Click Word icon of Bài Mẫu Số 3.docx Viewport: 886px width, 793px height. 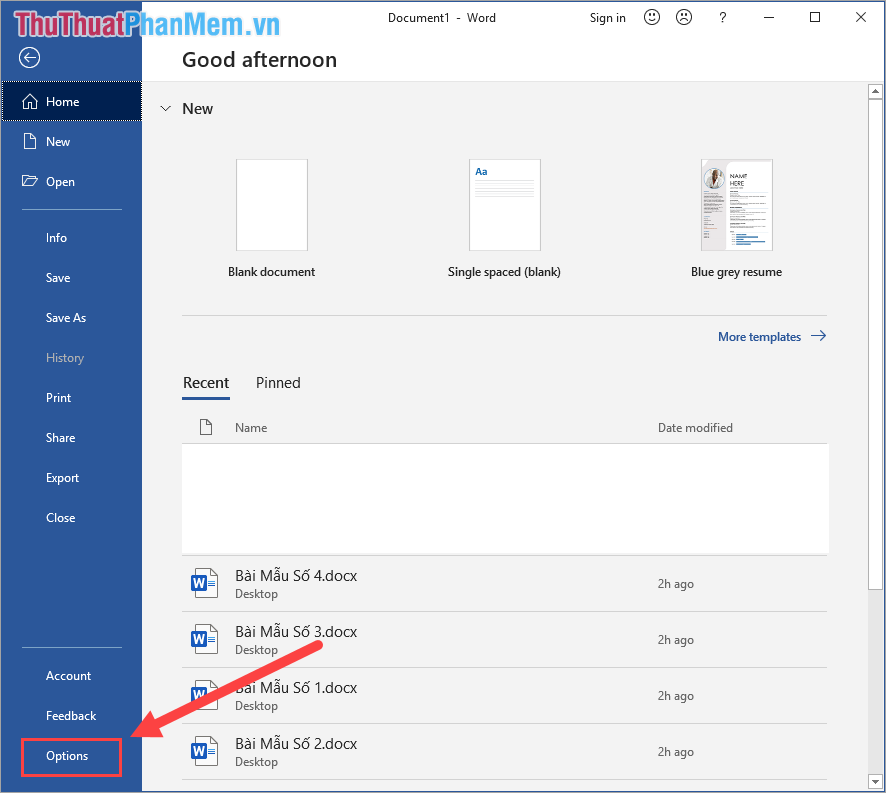204,639
